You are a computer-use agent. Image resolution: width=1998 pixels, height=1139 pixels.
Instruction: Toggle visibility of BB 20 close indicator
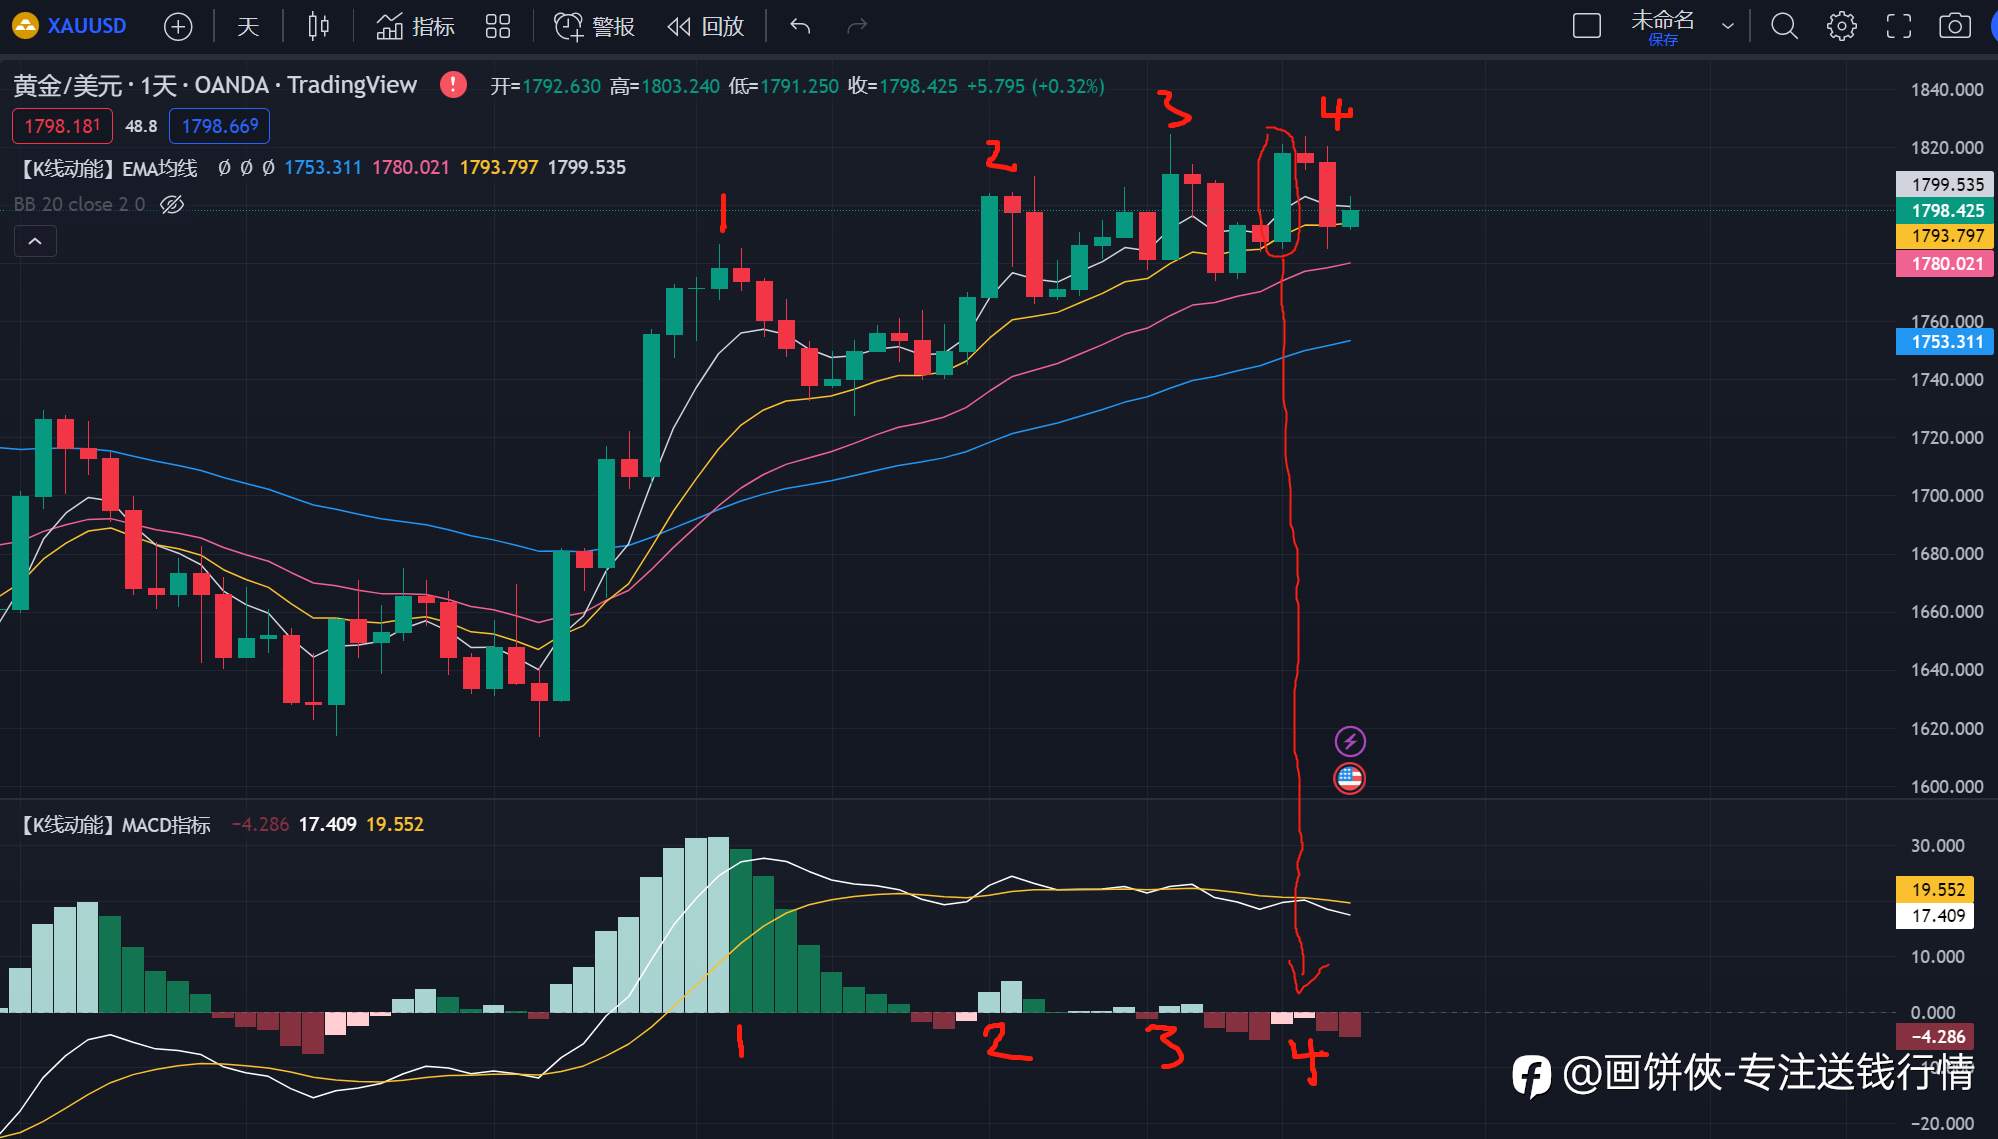pyautogui.click(x=172, y=205)
